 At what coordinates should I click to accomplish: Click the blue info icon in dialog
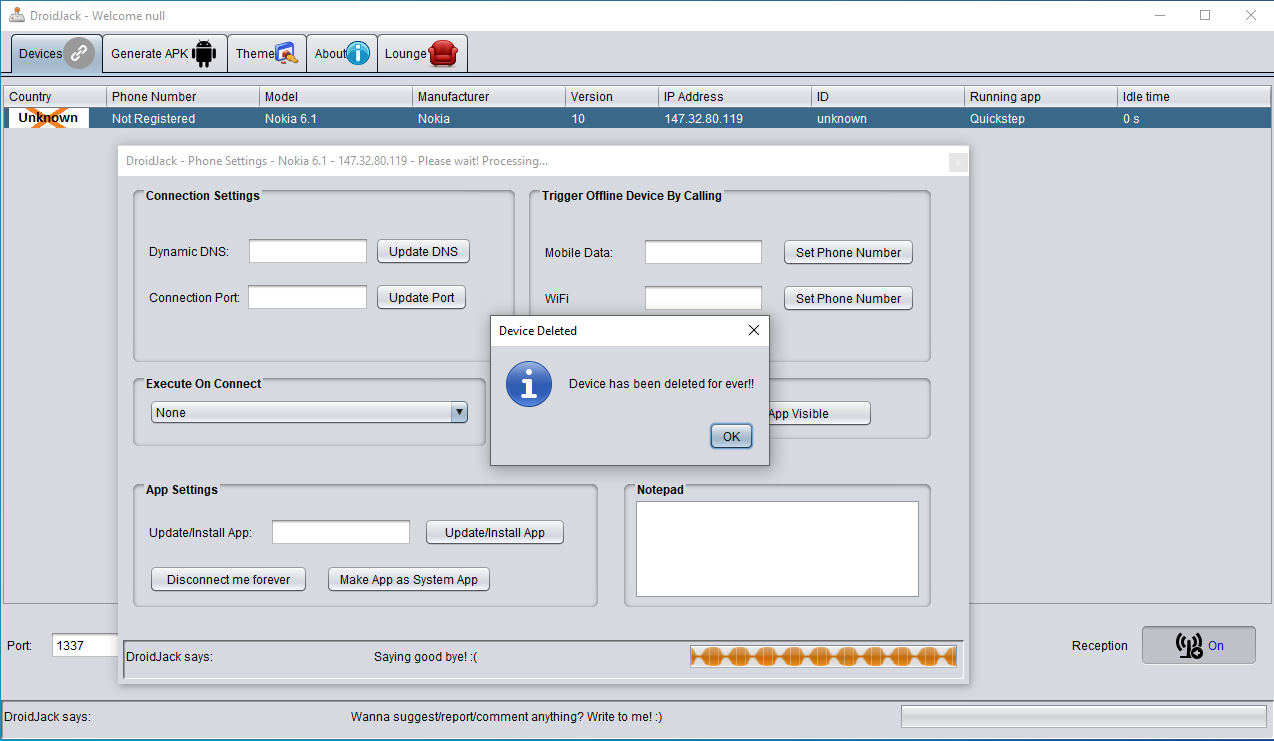coord(529,384)
